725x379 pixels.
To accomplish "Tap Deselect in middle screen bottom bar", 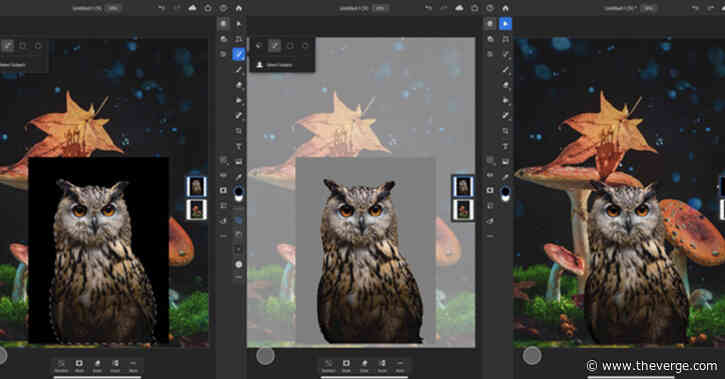I will pyautogui.click(x=328, y=366).
